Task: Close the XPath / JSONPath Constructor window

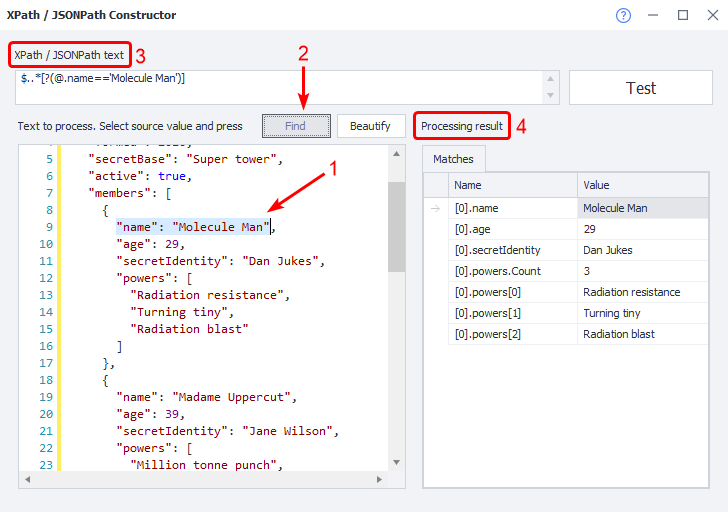Action: [710, 15]
